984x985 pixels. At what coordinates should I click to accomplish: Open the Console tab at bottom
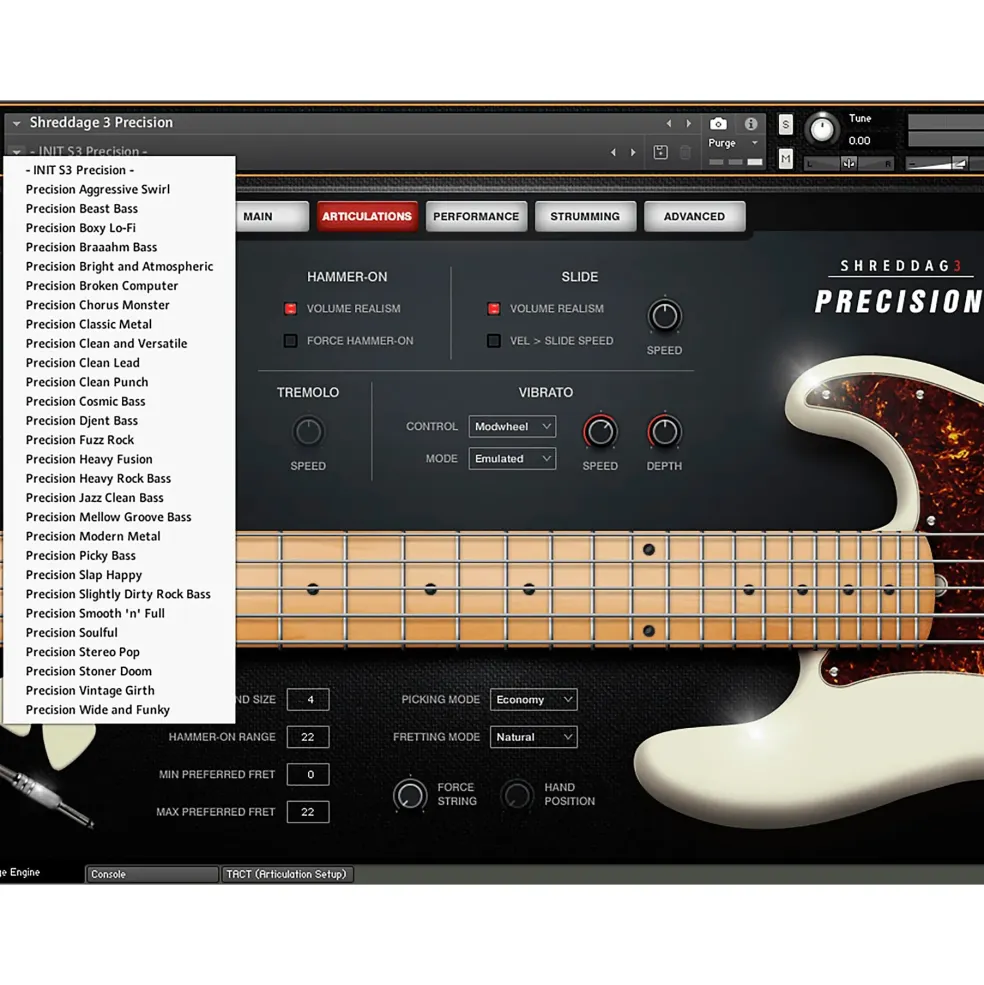[x=152, y=874]
